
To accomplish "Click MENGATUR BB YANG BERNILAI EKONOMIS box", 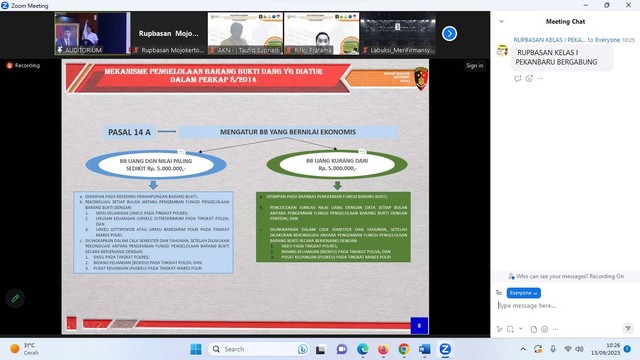I will pos(288,132).
